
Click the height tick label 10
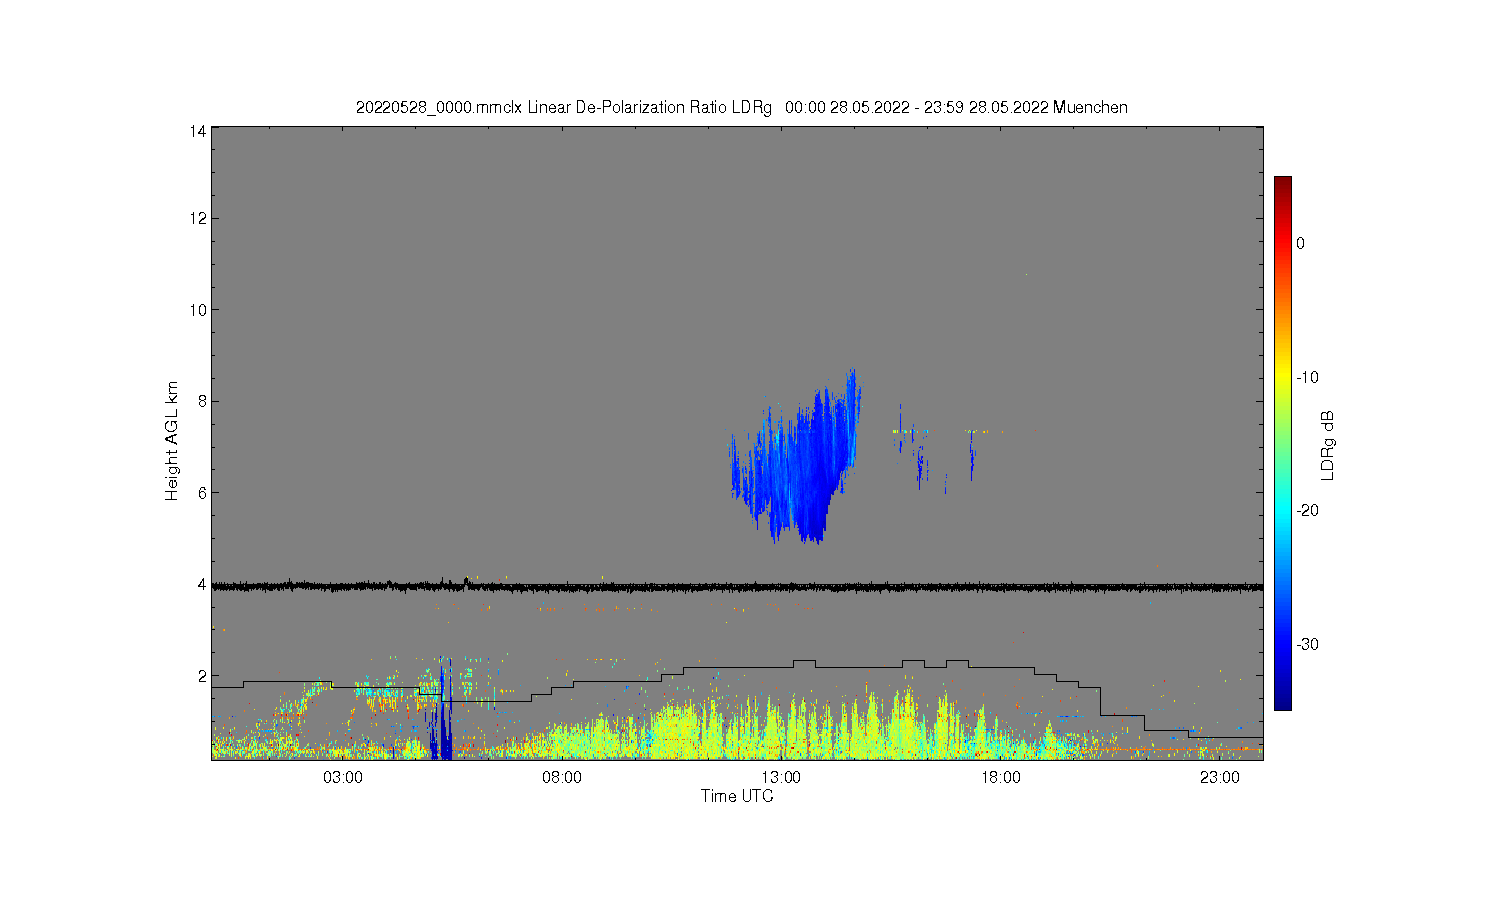pos(199,310)
